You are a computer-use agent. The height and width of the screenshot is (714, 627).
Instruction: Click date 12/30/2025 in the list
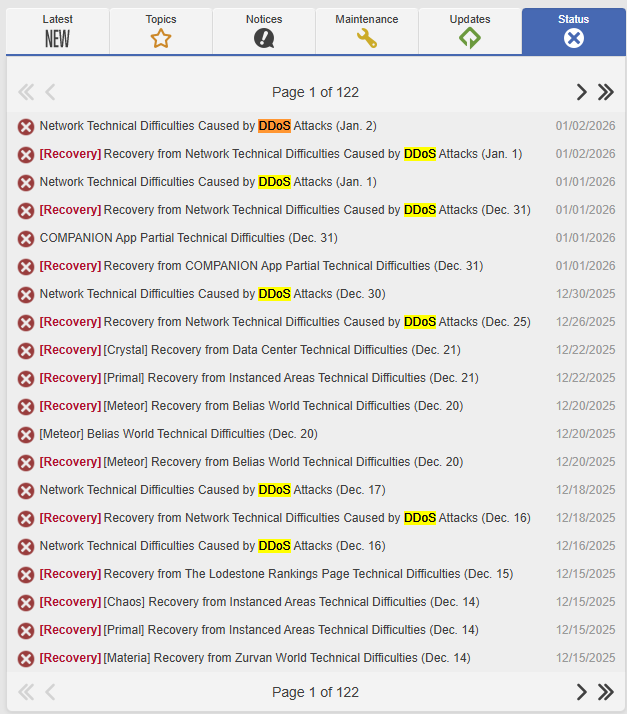pos(586,294)
